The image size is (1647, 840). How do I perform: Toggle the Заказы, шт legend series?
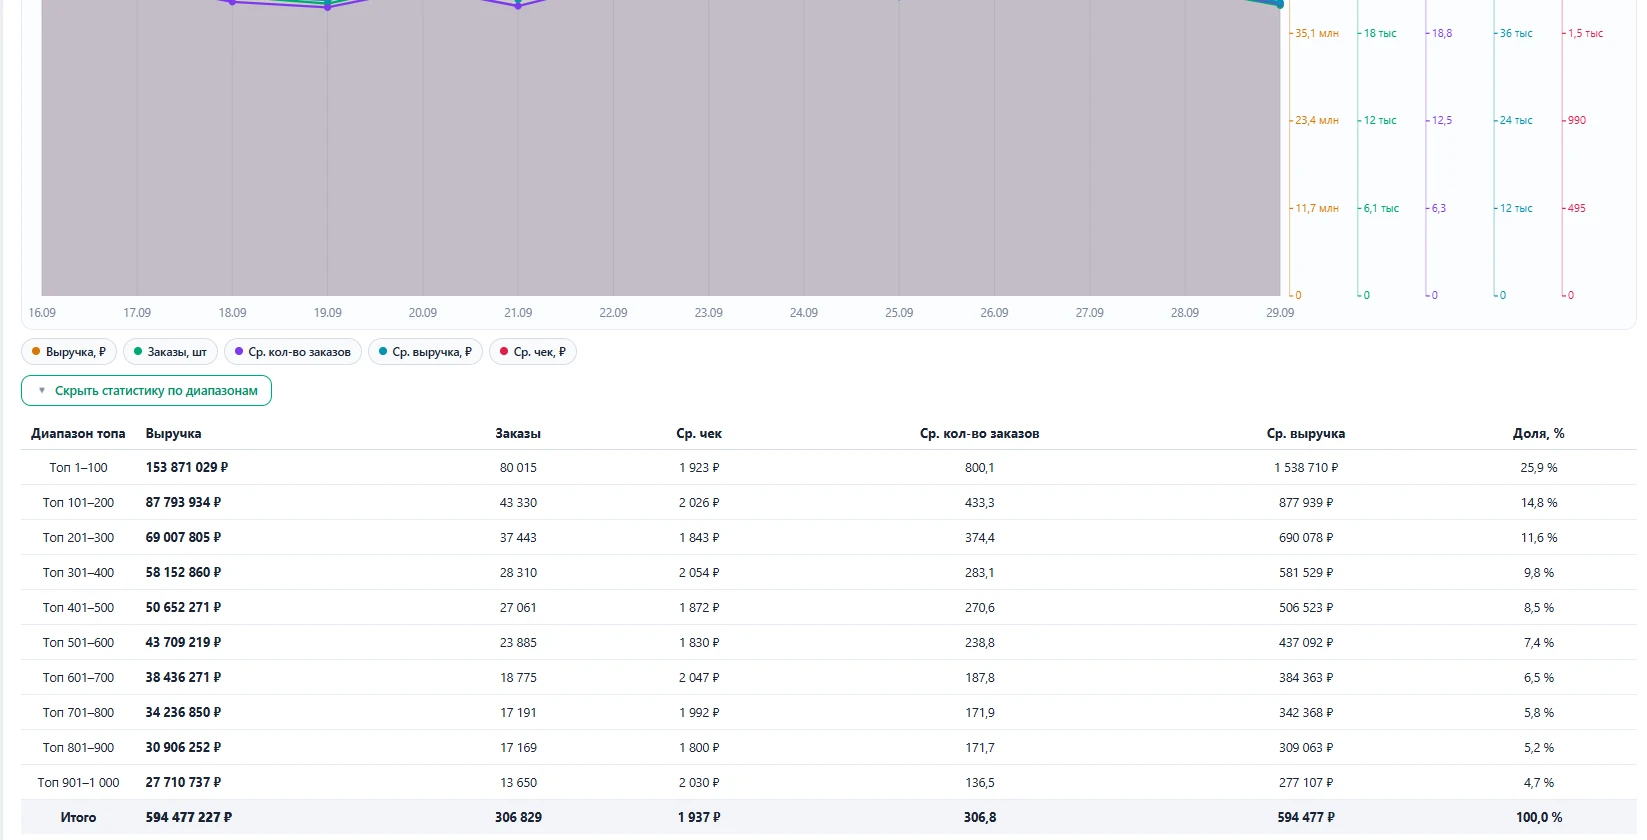[x=170, y=352]
